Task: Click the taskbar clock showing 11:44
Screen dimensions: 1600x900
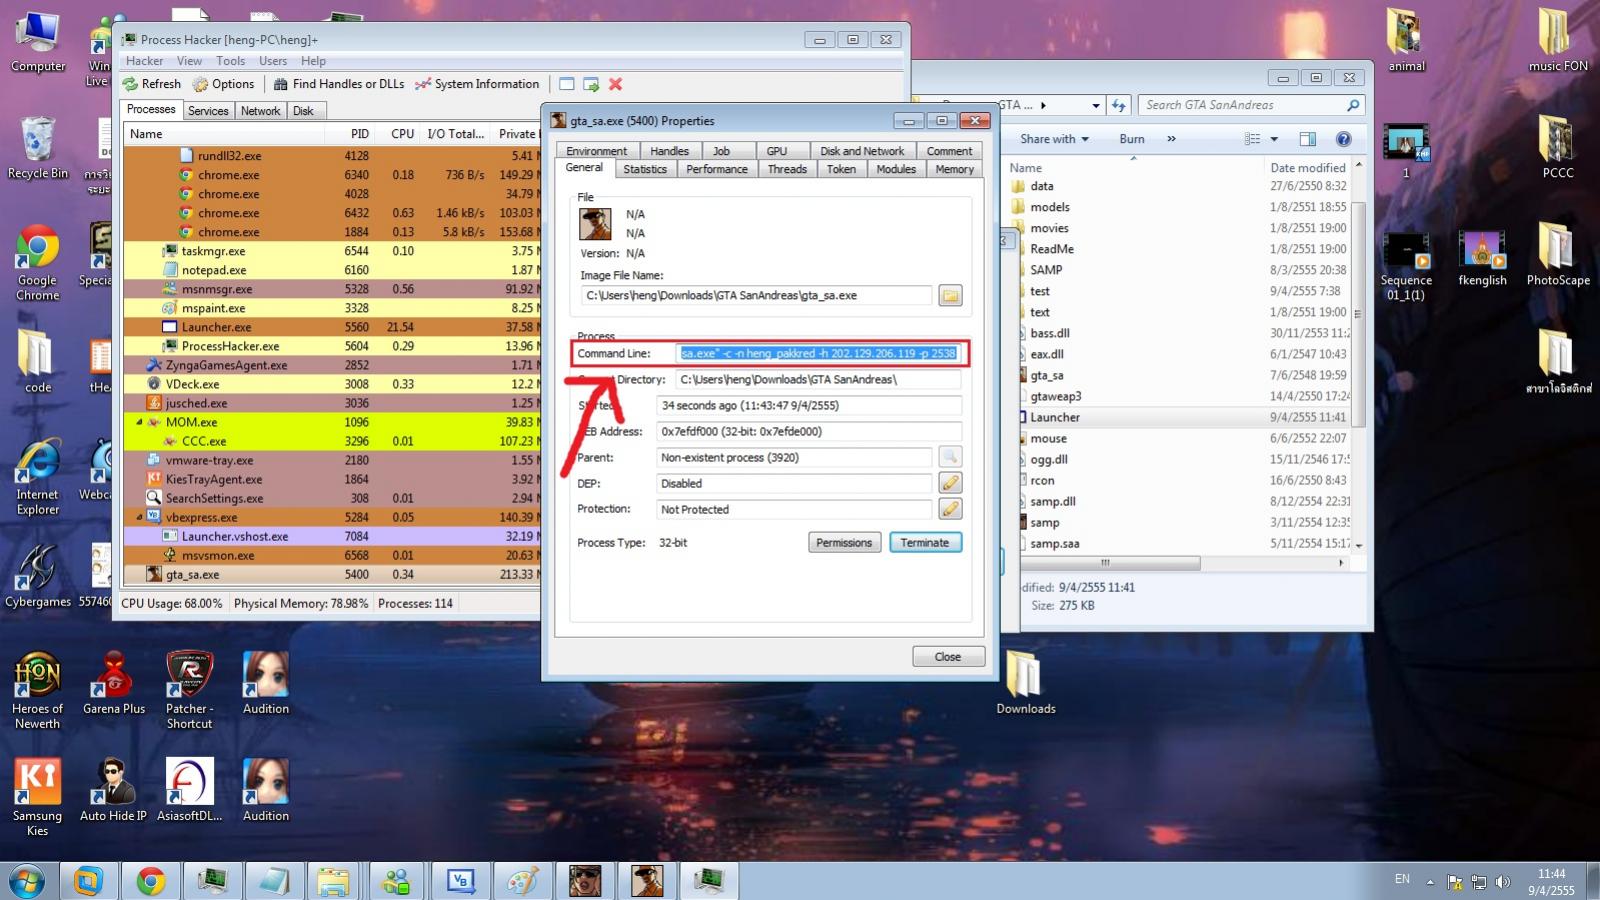Action: 1551,881
